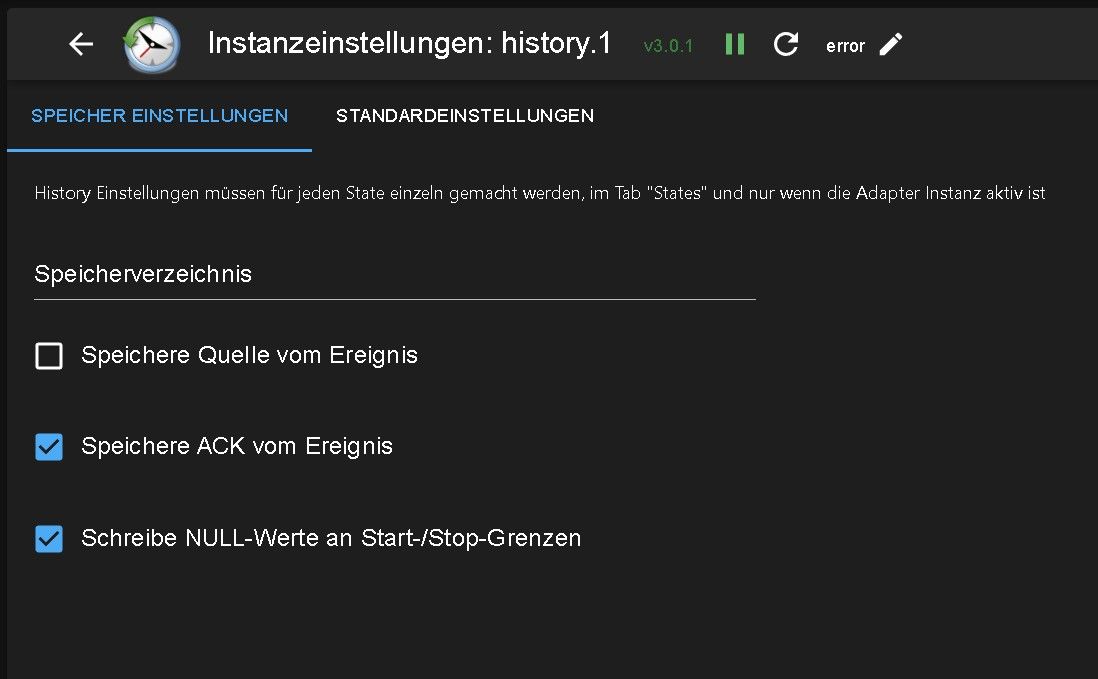
Task: Pause the history.1 instance
Action: pyautogui.click(x=735, y=44)
